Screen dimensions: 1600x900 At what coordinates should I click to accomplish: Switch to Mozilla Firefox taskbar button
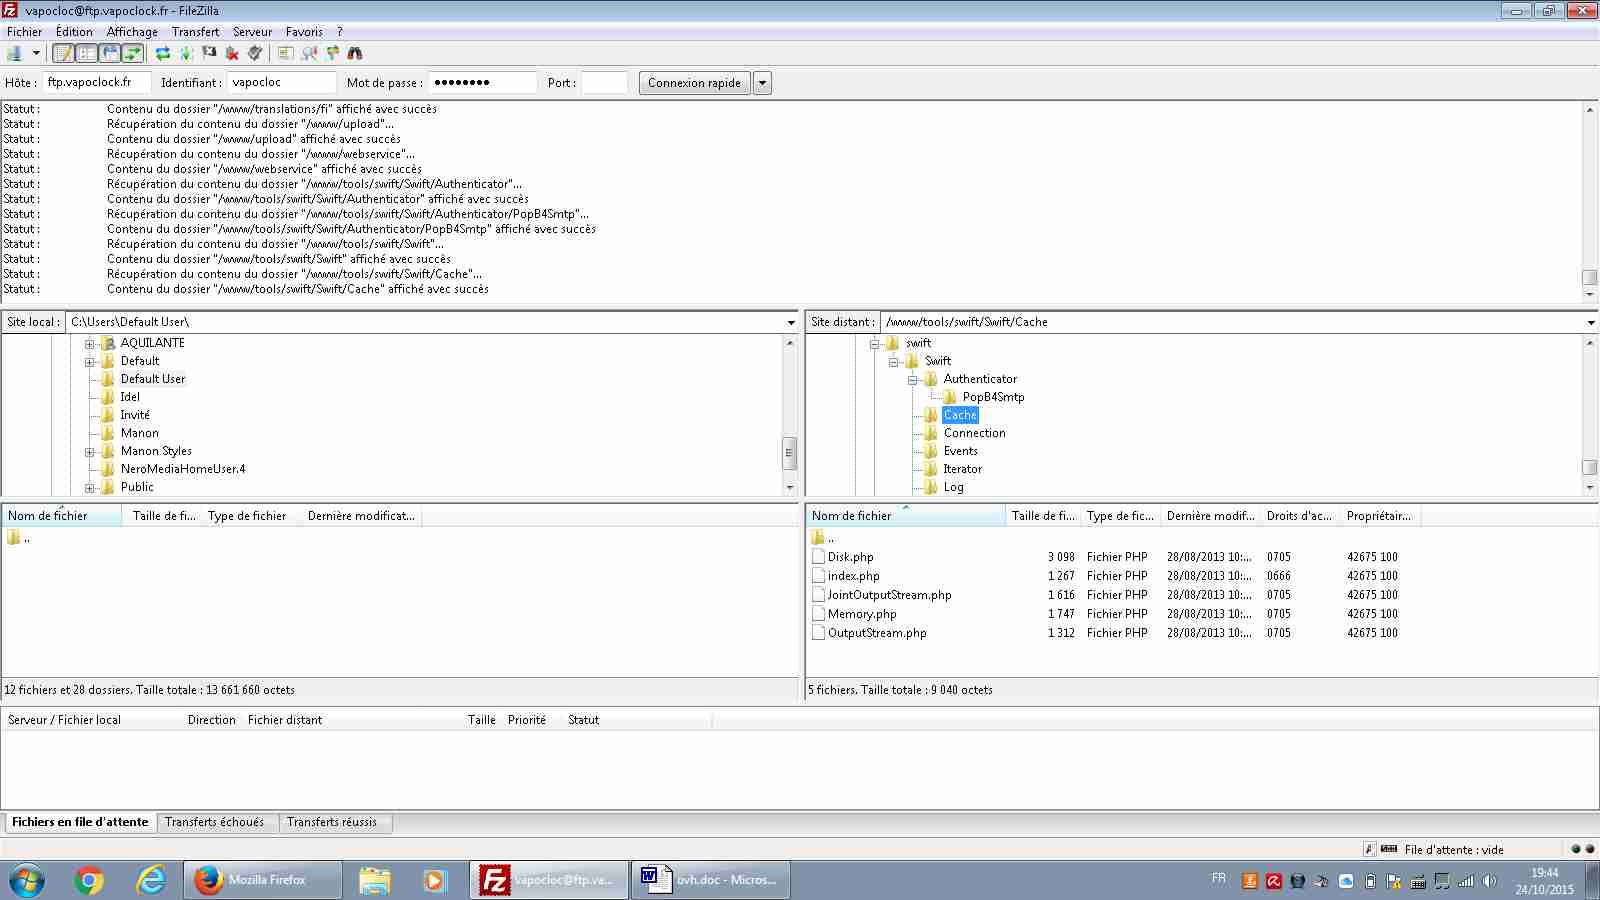click(x=262, y=880)
